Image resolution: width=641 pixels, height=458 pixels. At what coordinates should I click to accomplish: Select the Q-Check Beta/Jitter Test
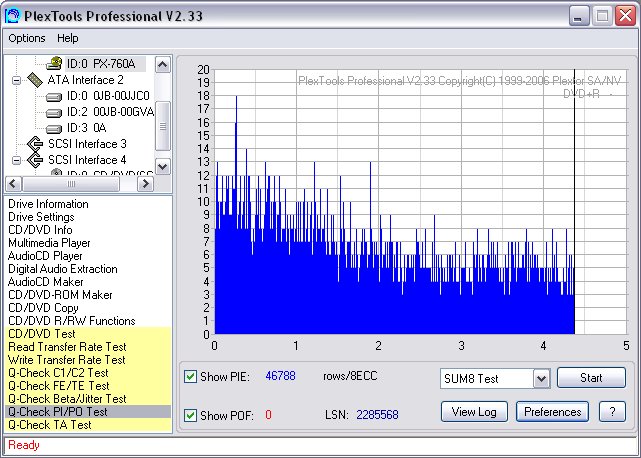[x=88, y=399]
